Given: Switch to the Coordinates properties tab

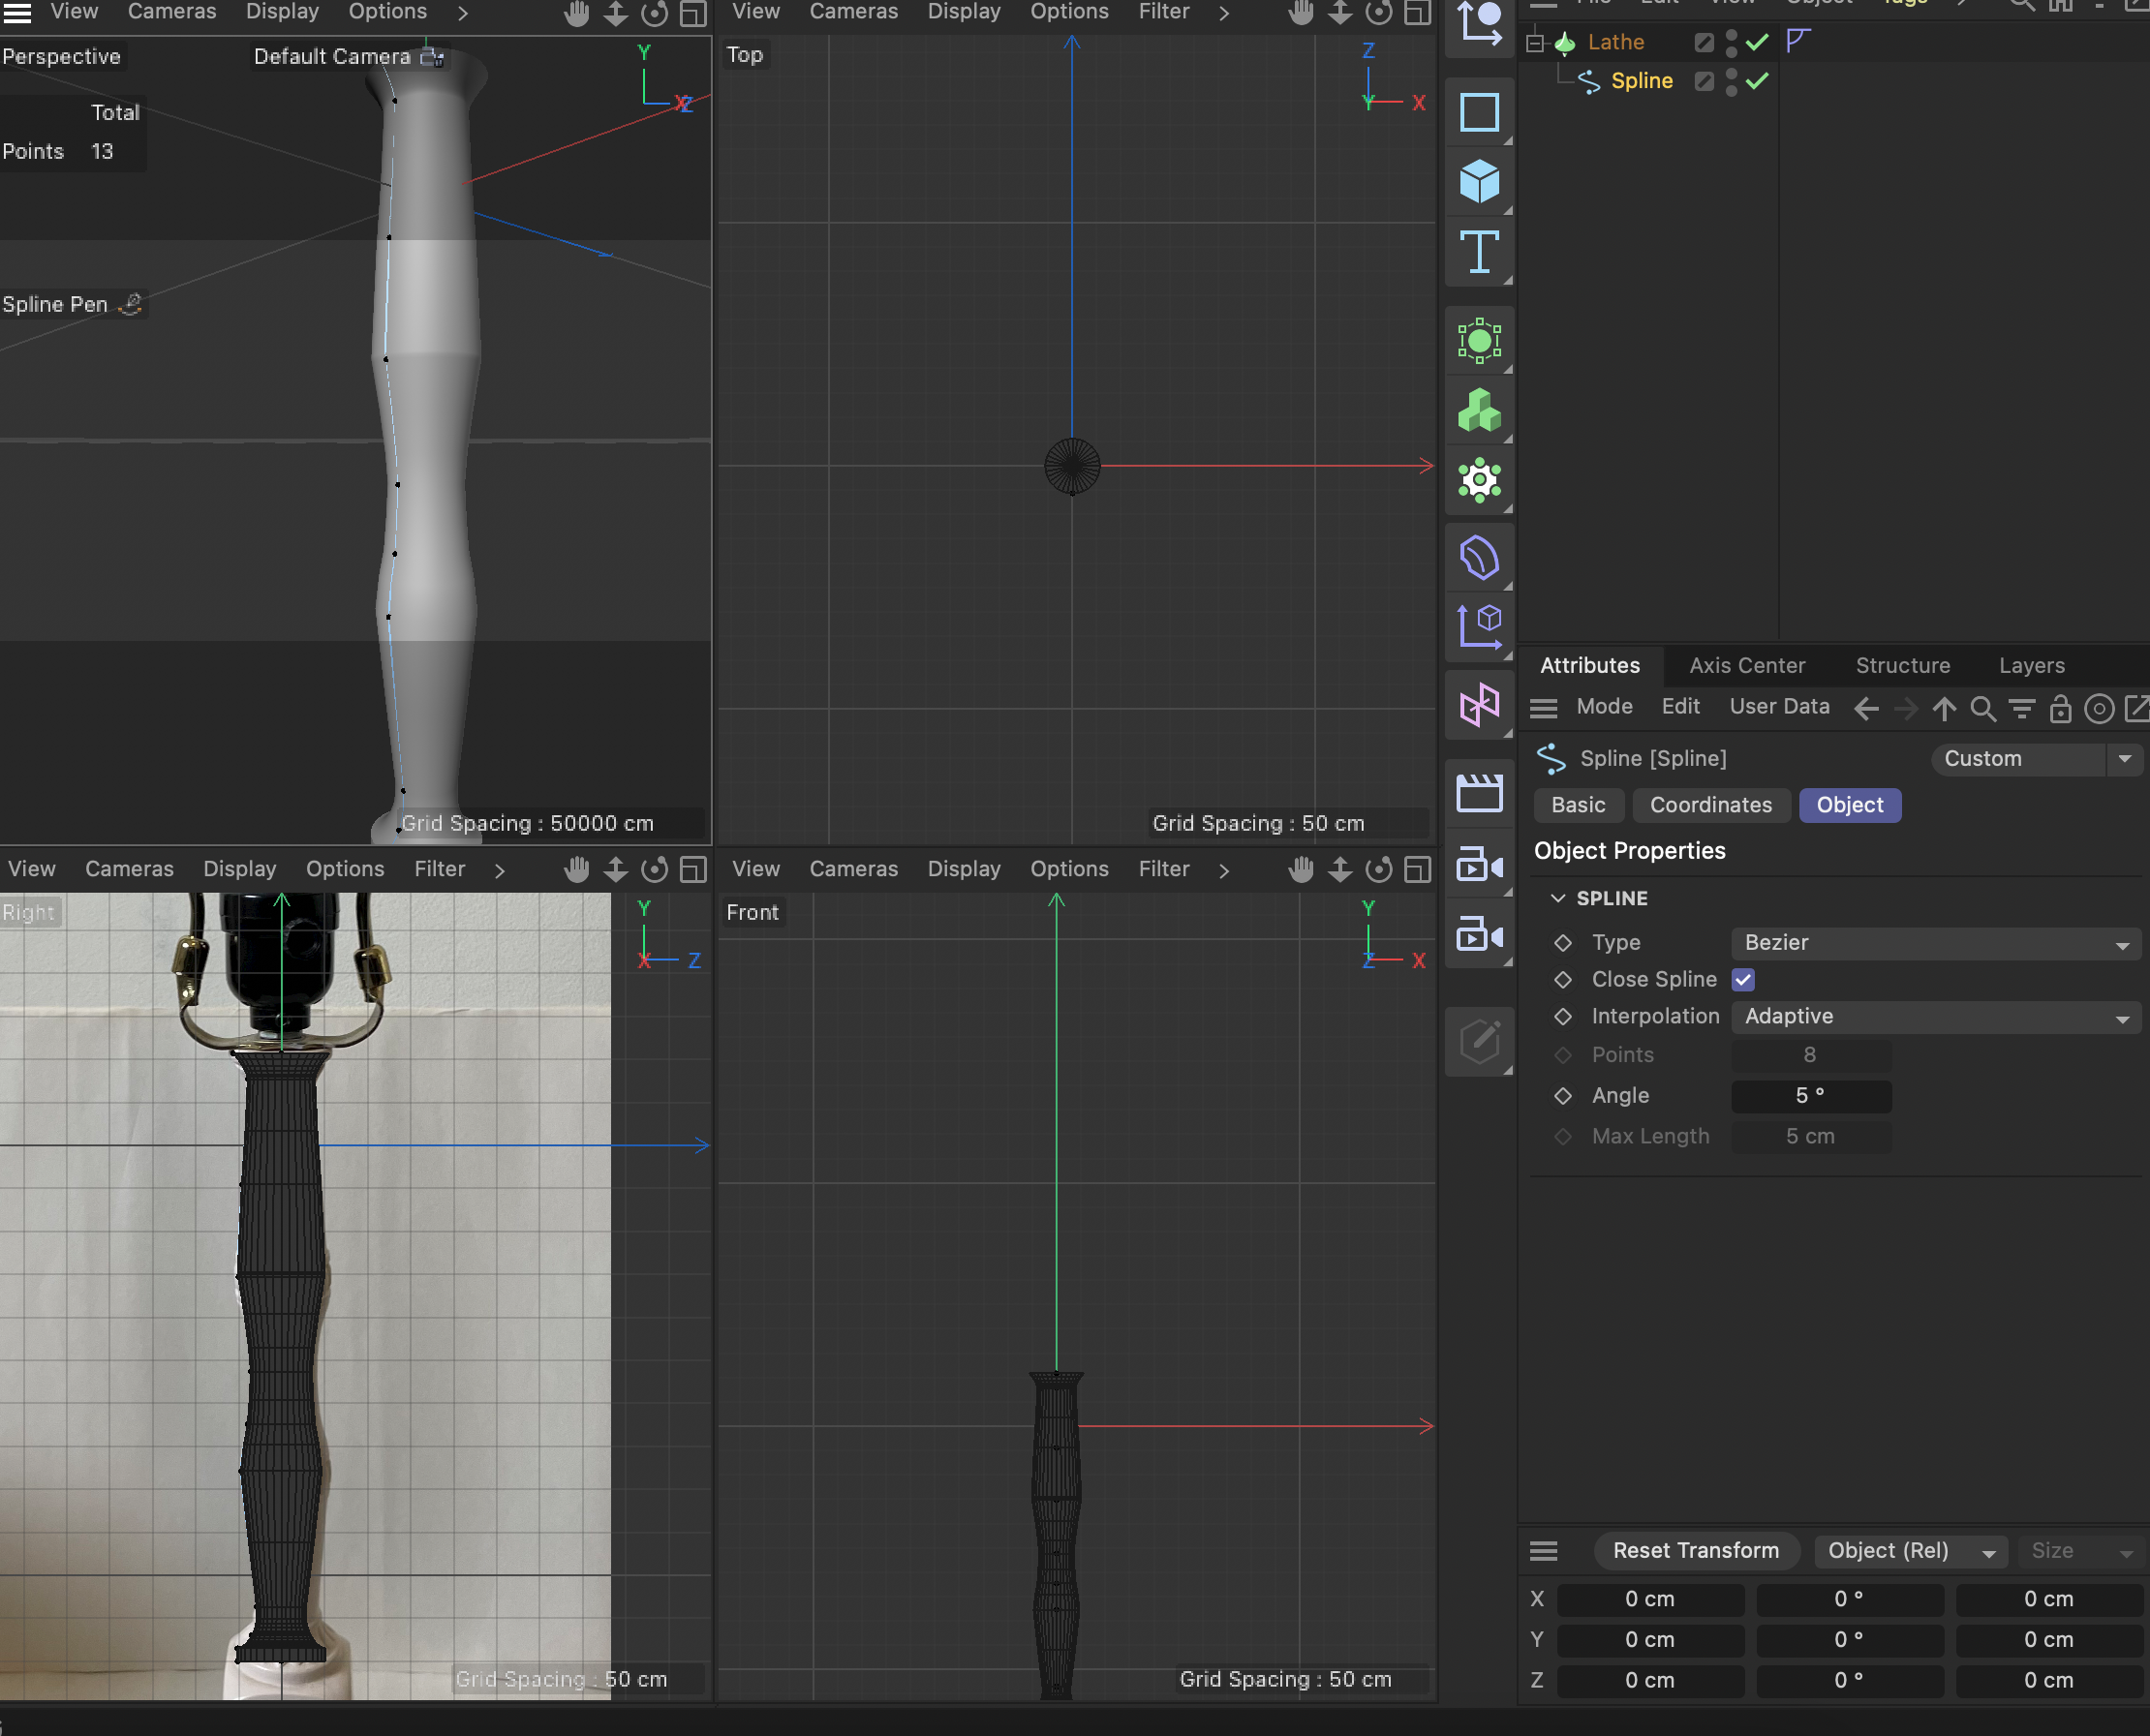Looking at the screenshot, I should [x=1712, y=805].
